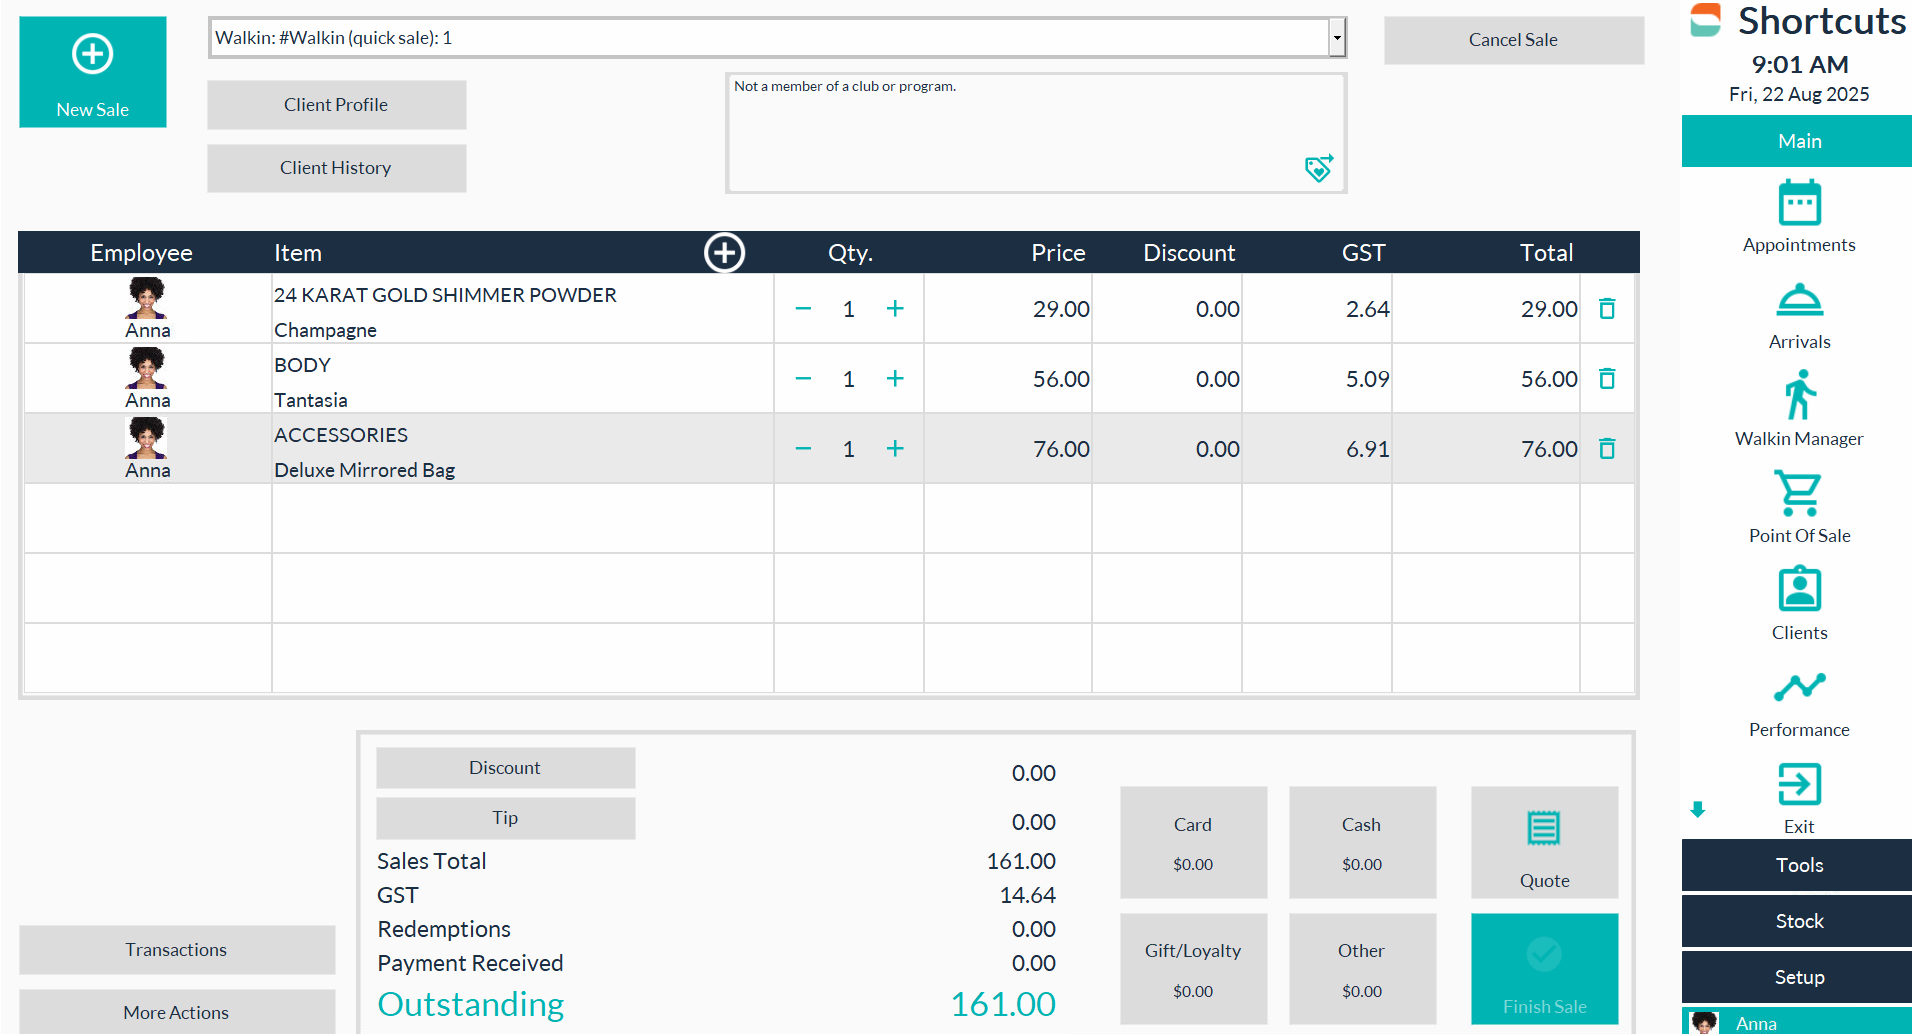Screen dimensions: 1912x1034
Task: Decrease quantity of Gold Shimmer Powder
Action: point(803,309)
